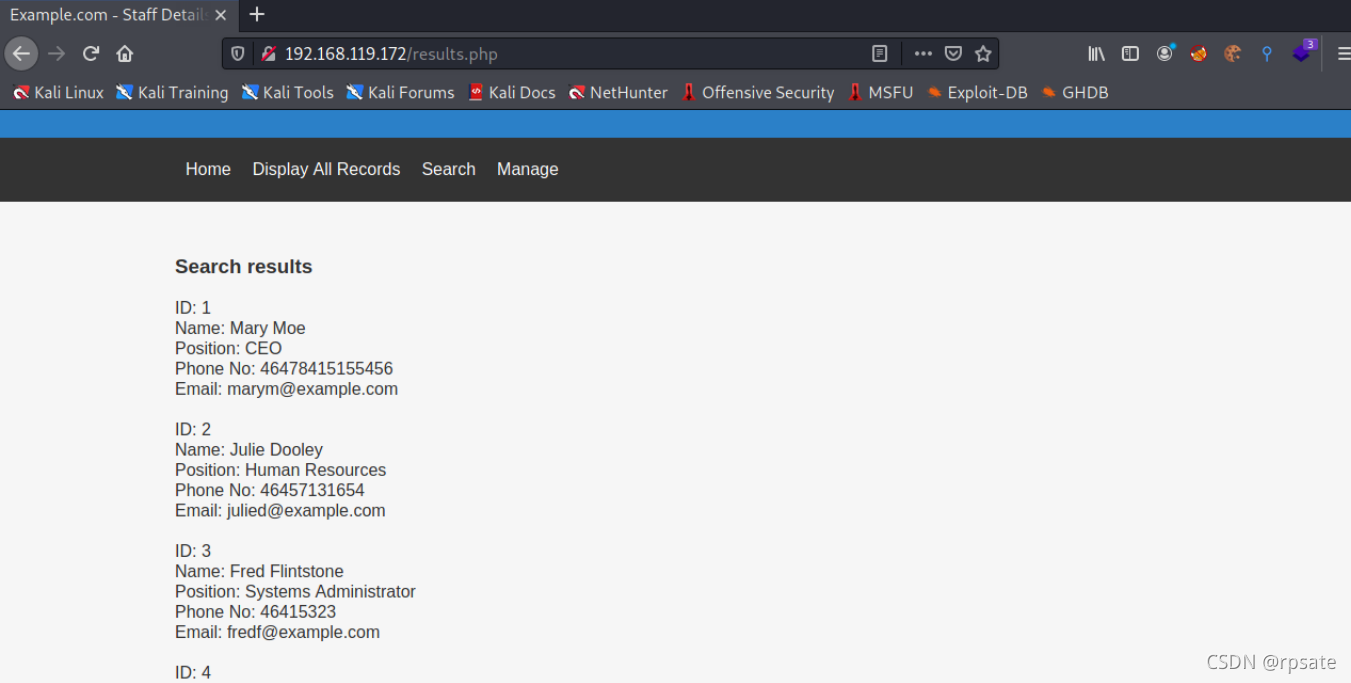Click the email fredf@example.com
1351x683 pixels.
pyautogui.click(x=303, y=632)
